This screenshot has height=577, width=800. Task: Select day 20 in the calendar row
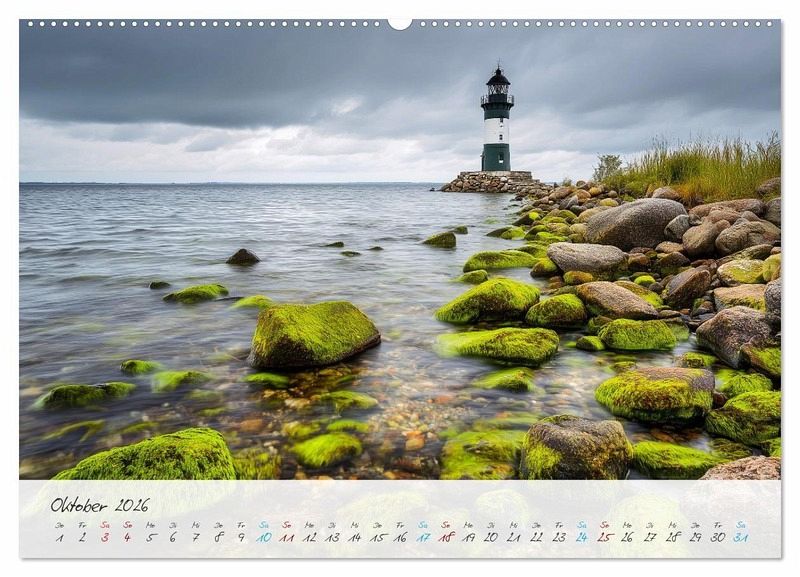pyautogui.click(x=491, y=537)
